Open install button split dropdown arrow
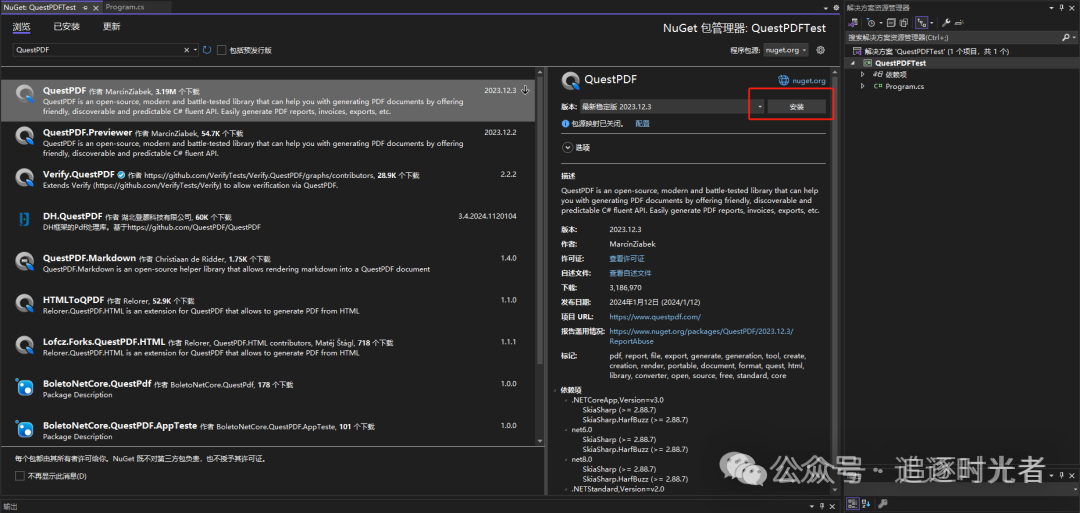 pyautogui.click(x=759, y=107)
